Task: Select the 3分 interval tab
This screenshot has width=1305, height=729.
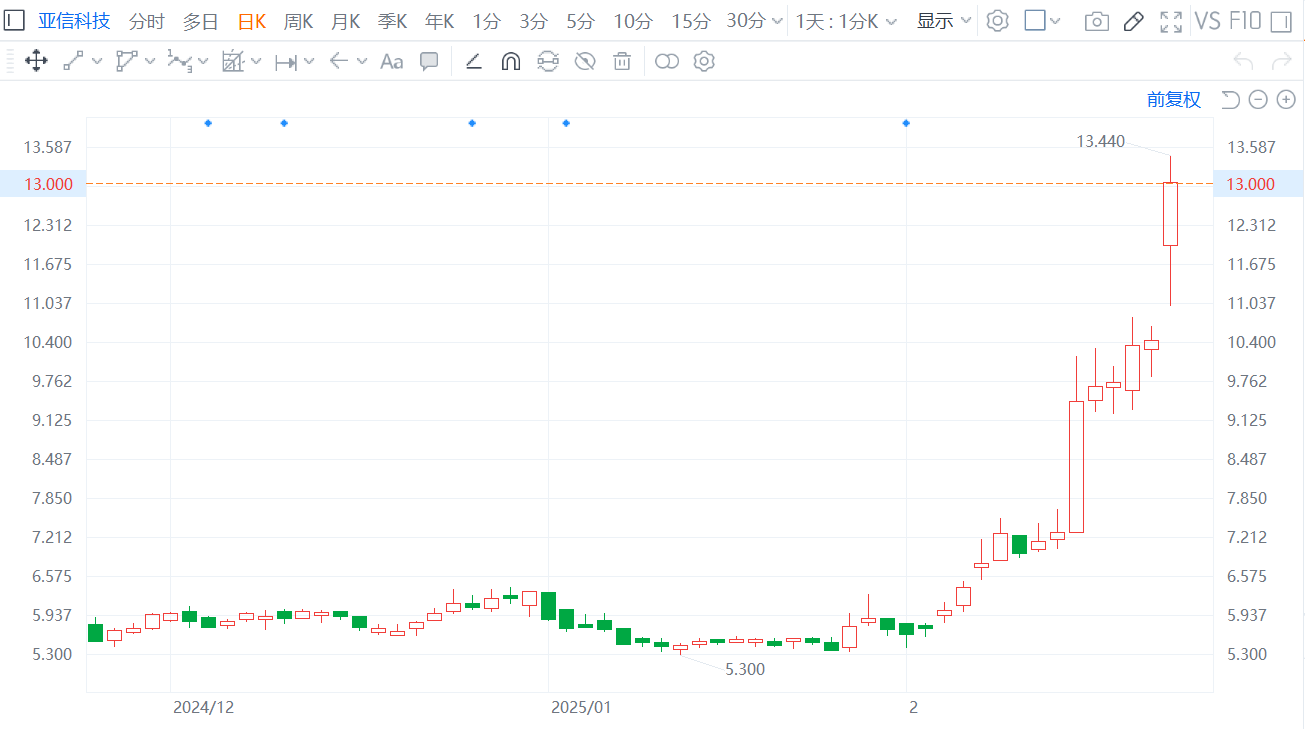Action: [533, 20]
